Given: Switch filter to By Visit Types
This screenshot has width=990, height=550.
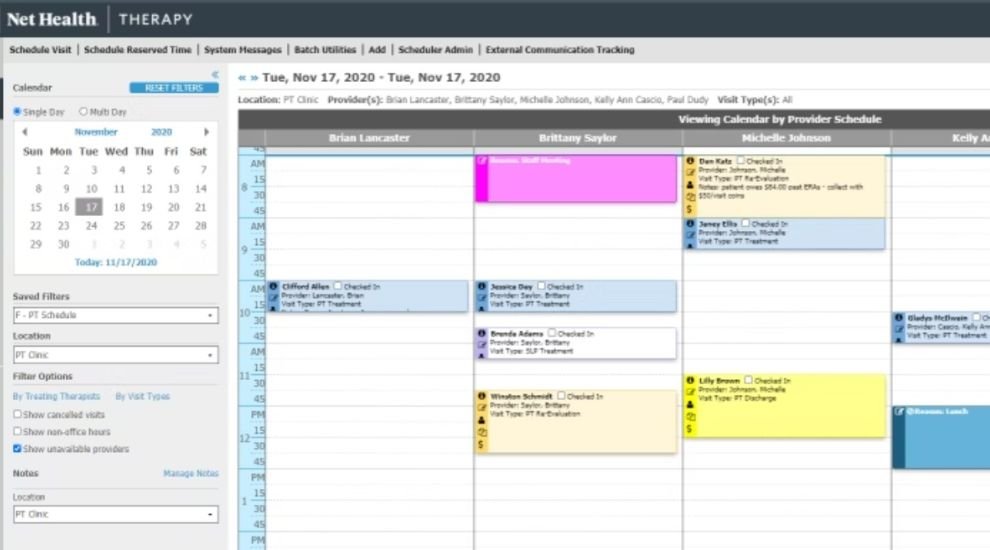Looking at the screenshot, I should (x=143, y=397).
